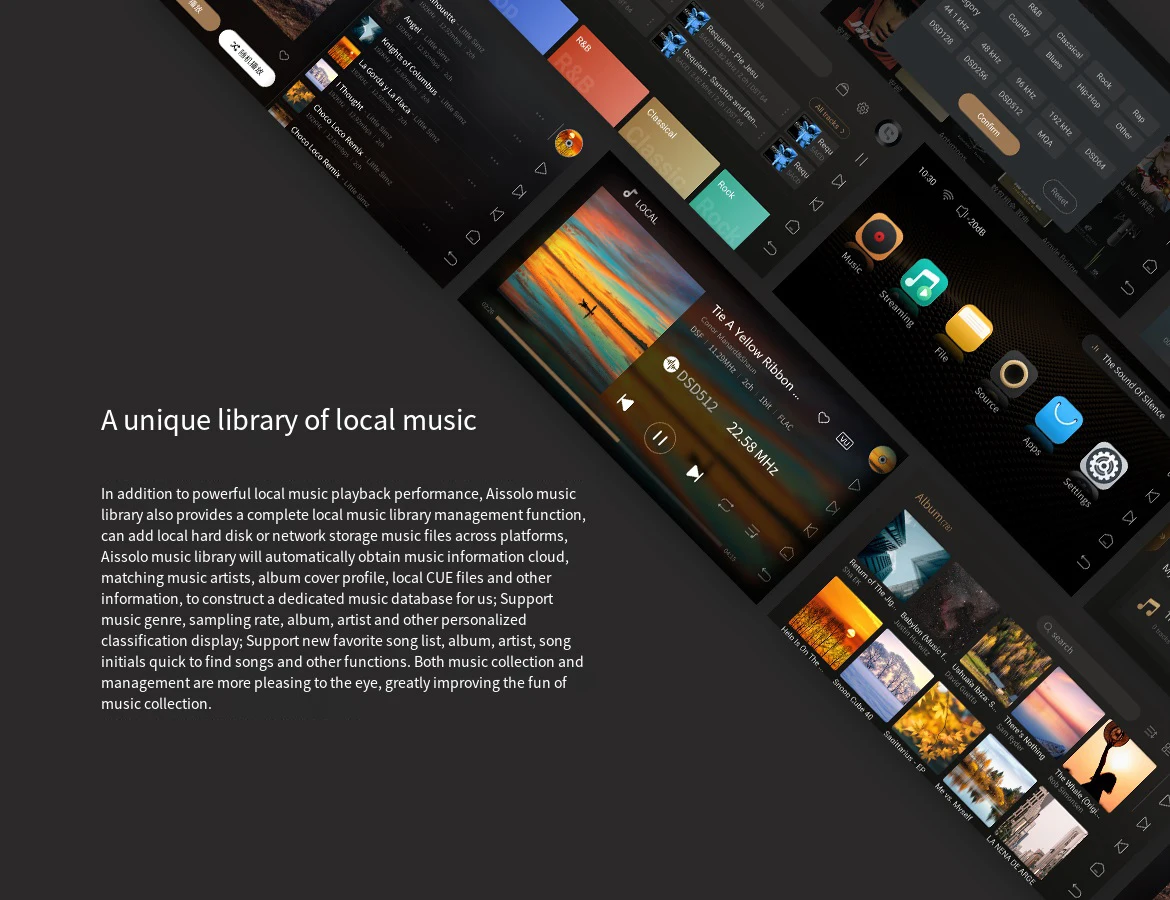This screenshot has width=1170, height=900.
Task: Click the white shuffle play button
Action: pyautogui.click(x=247, y=58)
